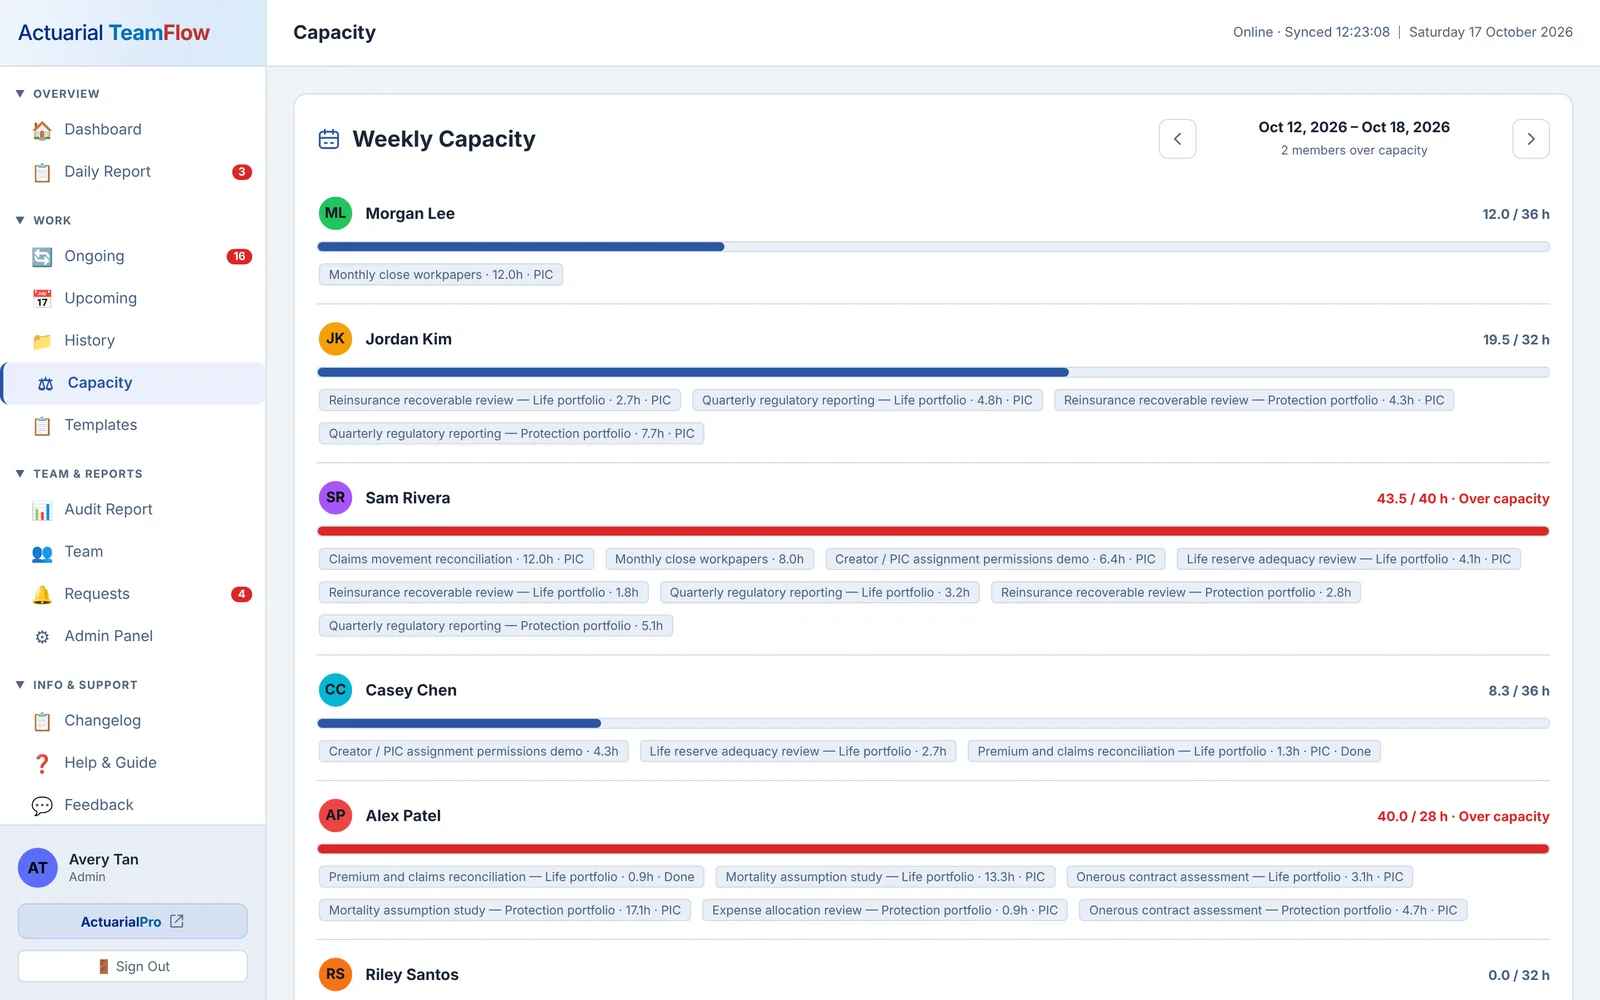The width and height of the screenshot is (1600, 1000).
Task: Click the Audit Report chart icon
Action: click(x=42, y=510)
